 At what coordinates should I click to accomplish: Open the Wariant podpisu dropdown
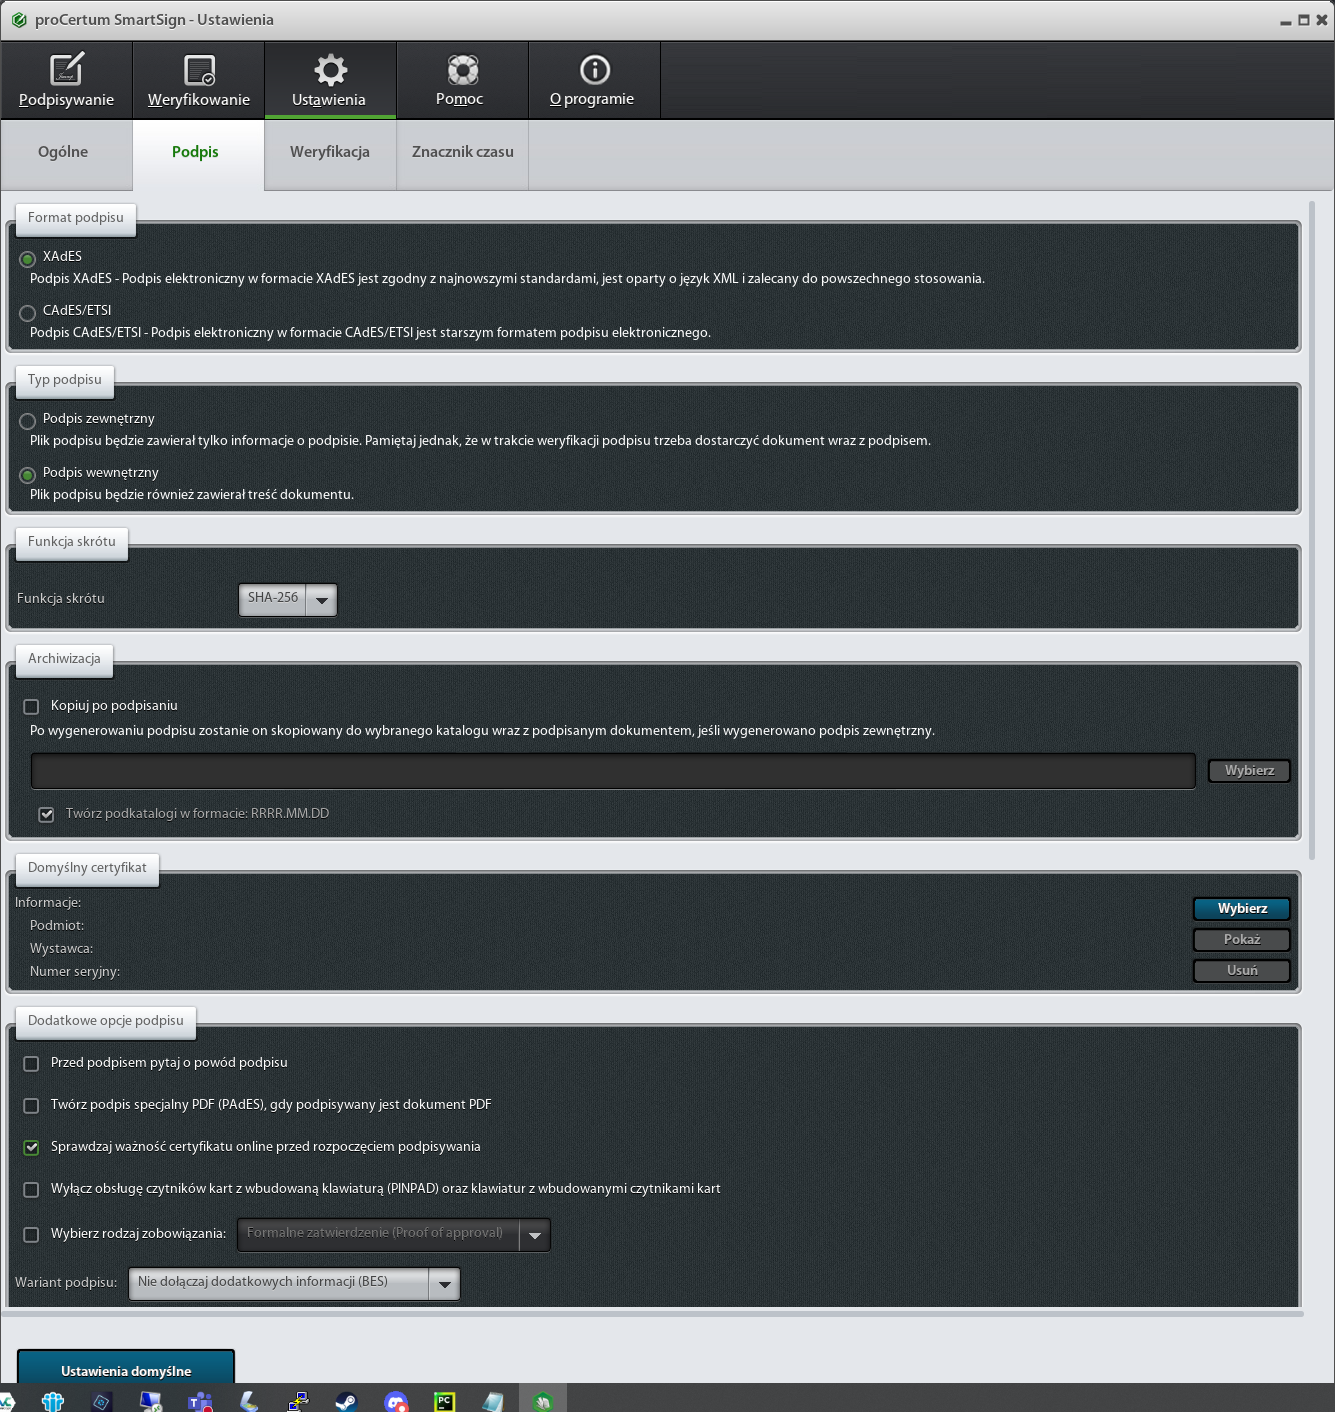(444, 1283)
